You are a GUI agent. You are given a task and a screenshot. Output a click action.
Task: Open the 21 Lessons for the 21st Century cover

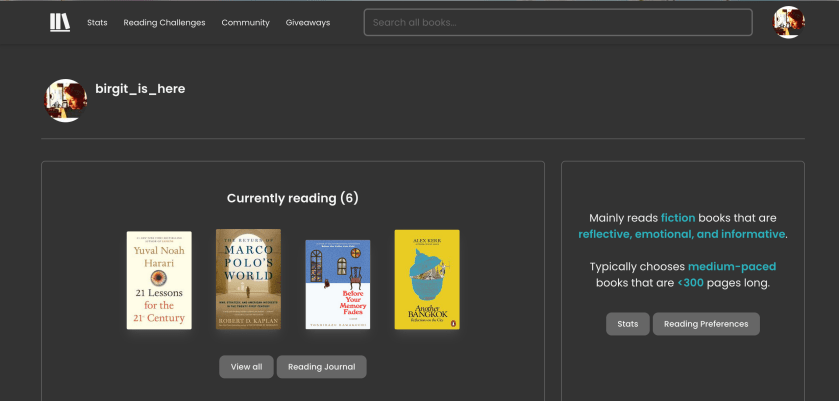[x=159, y=280]
